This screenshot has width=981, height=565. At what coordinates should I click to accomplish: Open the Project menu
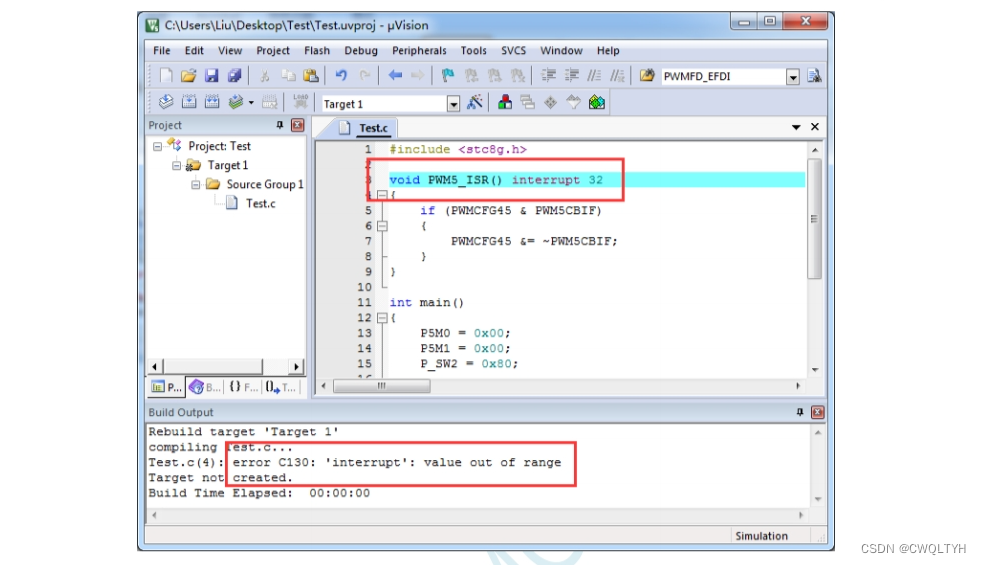tap(273, 51)
